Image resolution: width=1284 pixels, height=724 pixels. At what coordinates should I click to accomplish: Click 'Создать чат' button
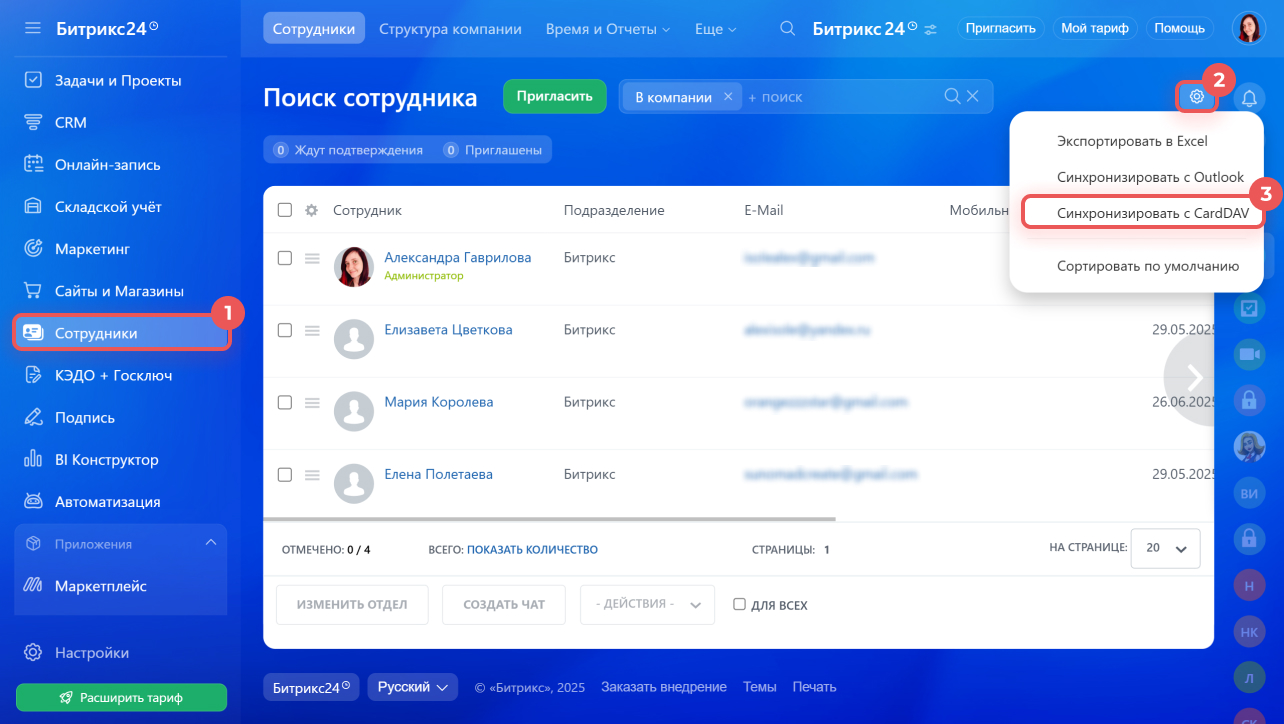(504, 605)
